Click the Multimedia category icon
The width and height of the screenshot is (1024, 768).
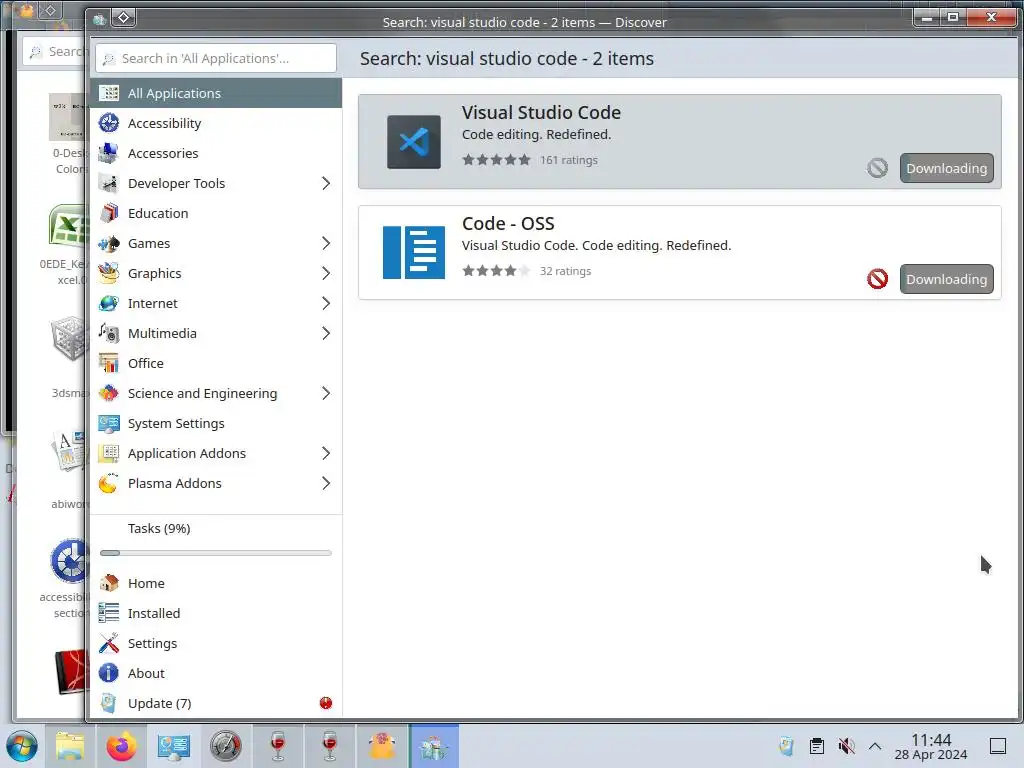108,334
